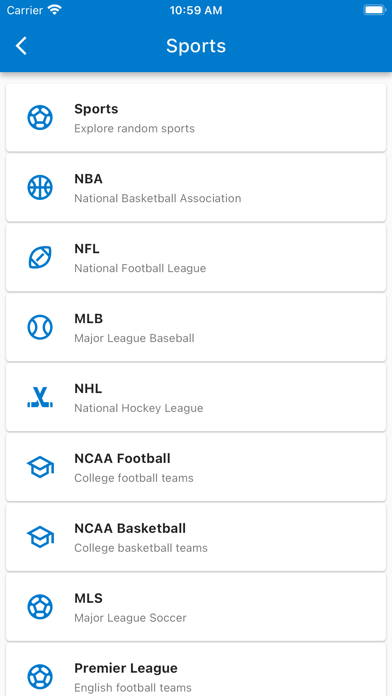Click soccer ball icon beside Premier League
Screen dimensions: 392x696
pos(40,677)
